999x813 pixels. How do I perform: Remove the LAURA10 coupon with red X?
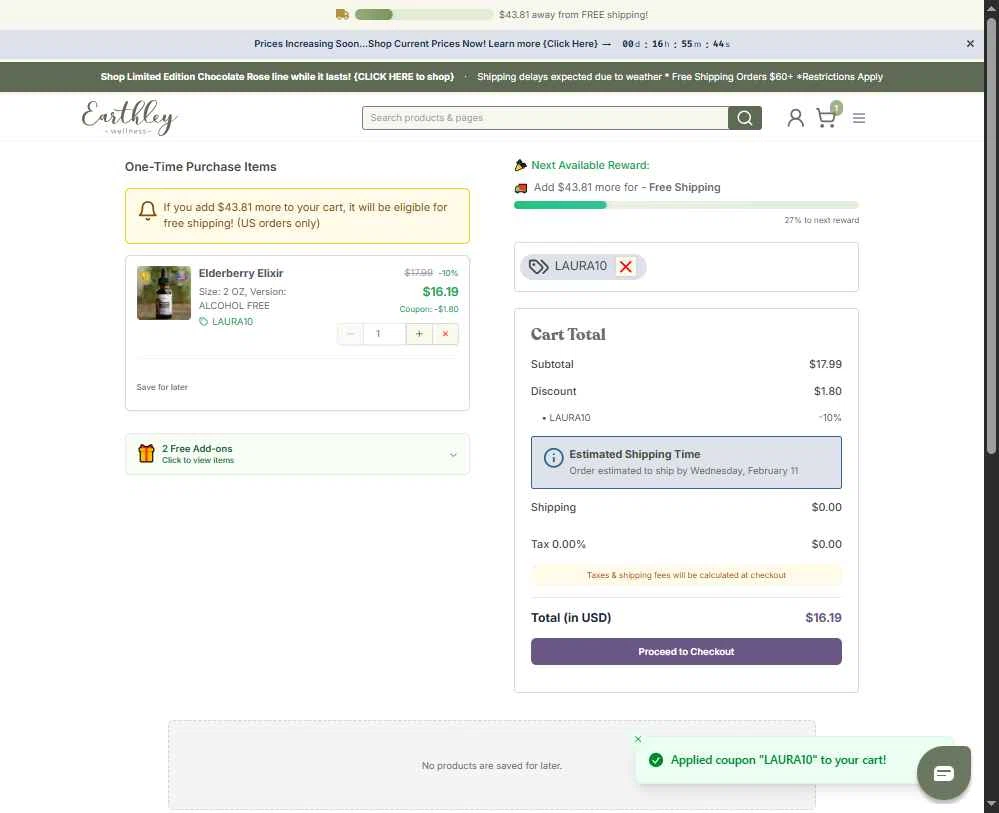tap(626, 266)
